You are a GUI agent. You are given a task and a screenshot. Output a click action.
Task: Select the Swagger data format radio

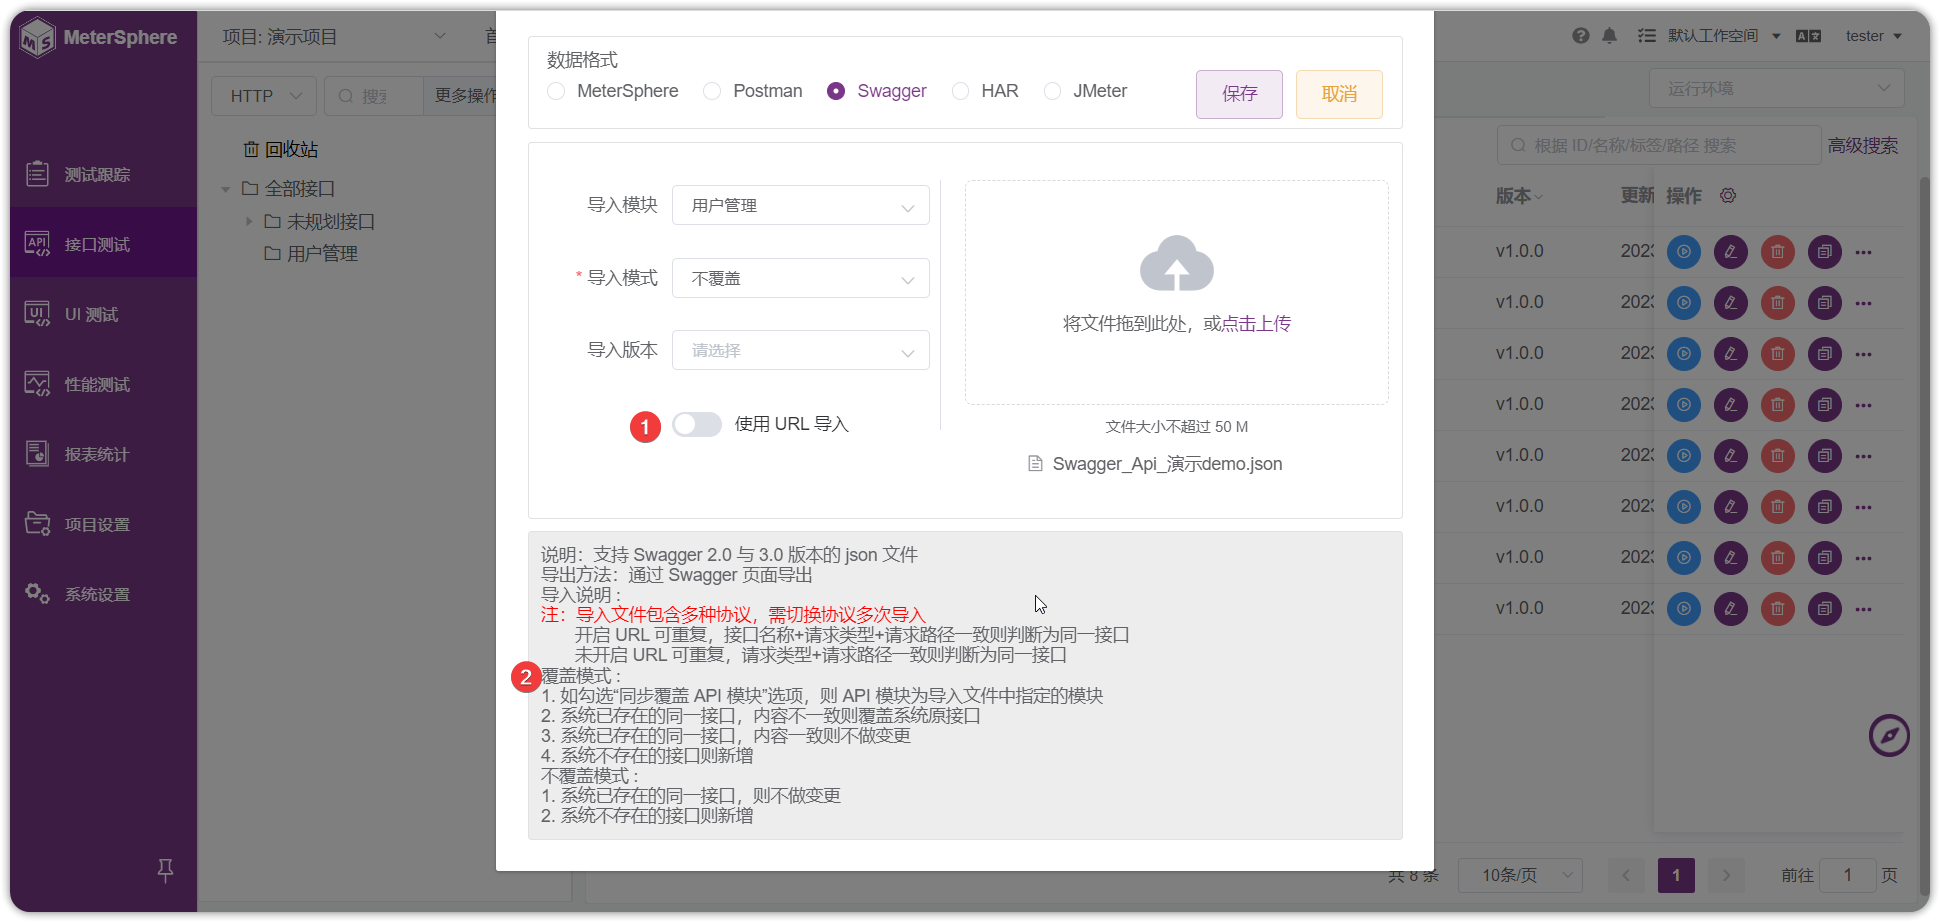point(836,91)
